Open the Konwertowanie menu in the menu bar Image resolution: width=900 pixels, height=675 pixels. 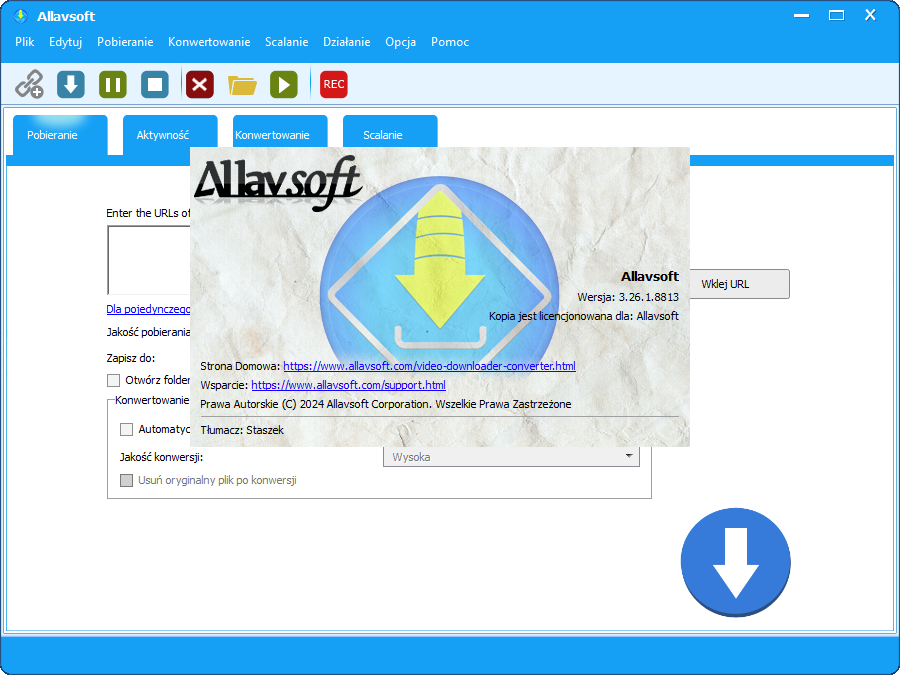[209, 42]
